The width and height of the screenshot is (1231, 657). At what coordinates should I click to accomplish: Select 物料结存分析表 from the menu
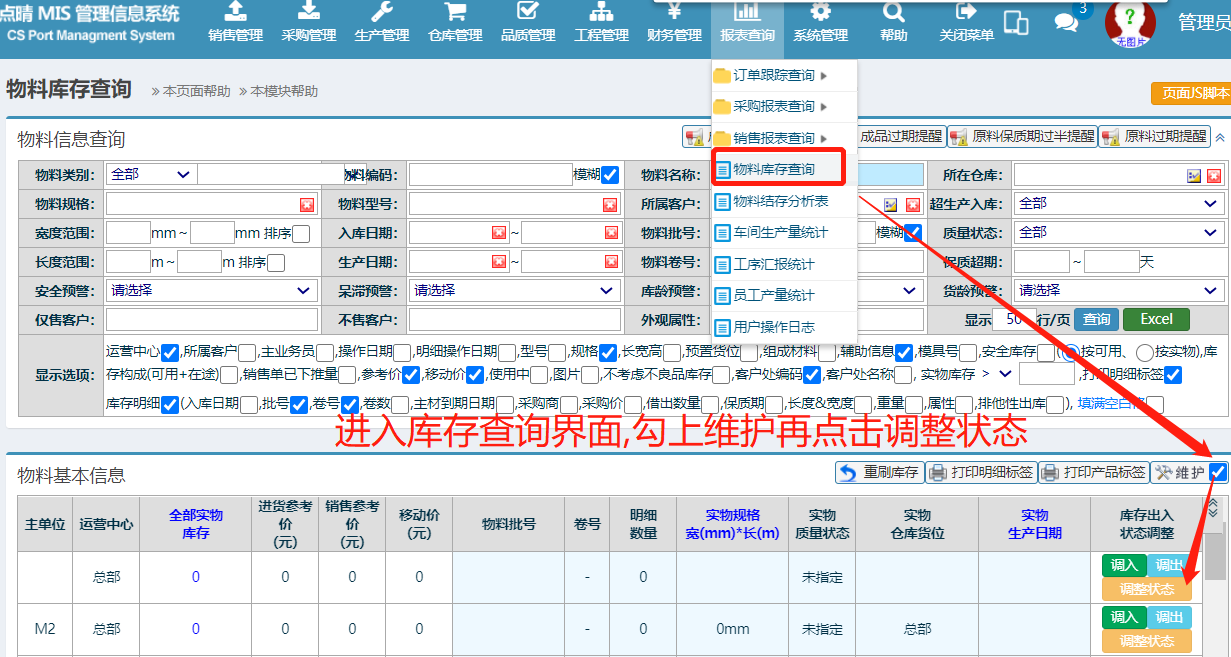[780, 201]
